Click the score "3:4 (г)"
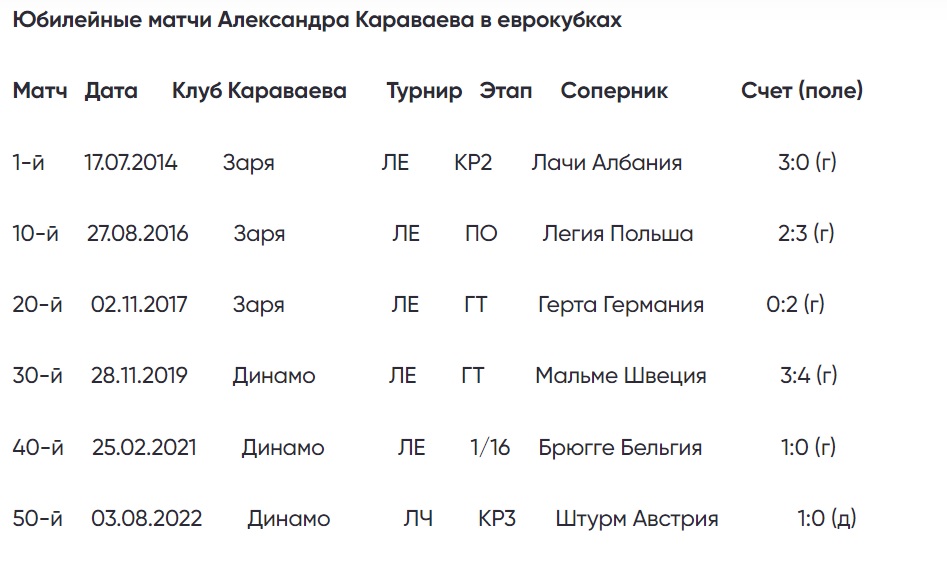Viewport: 947px width, 561px height. (x=808, y=376)
